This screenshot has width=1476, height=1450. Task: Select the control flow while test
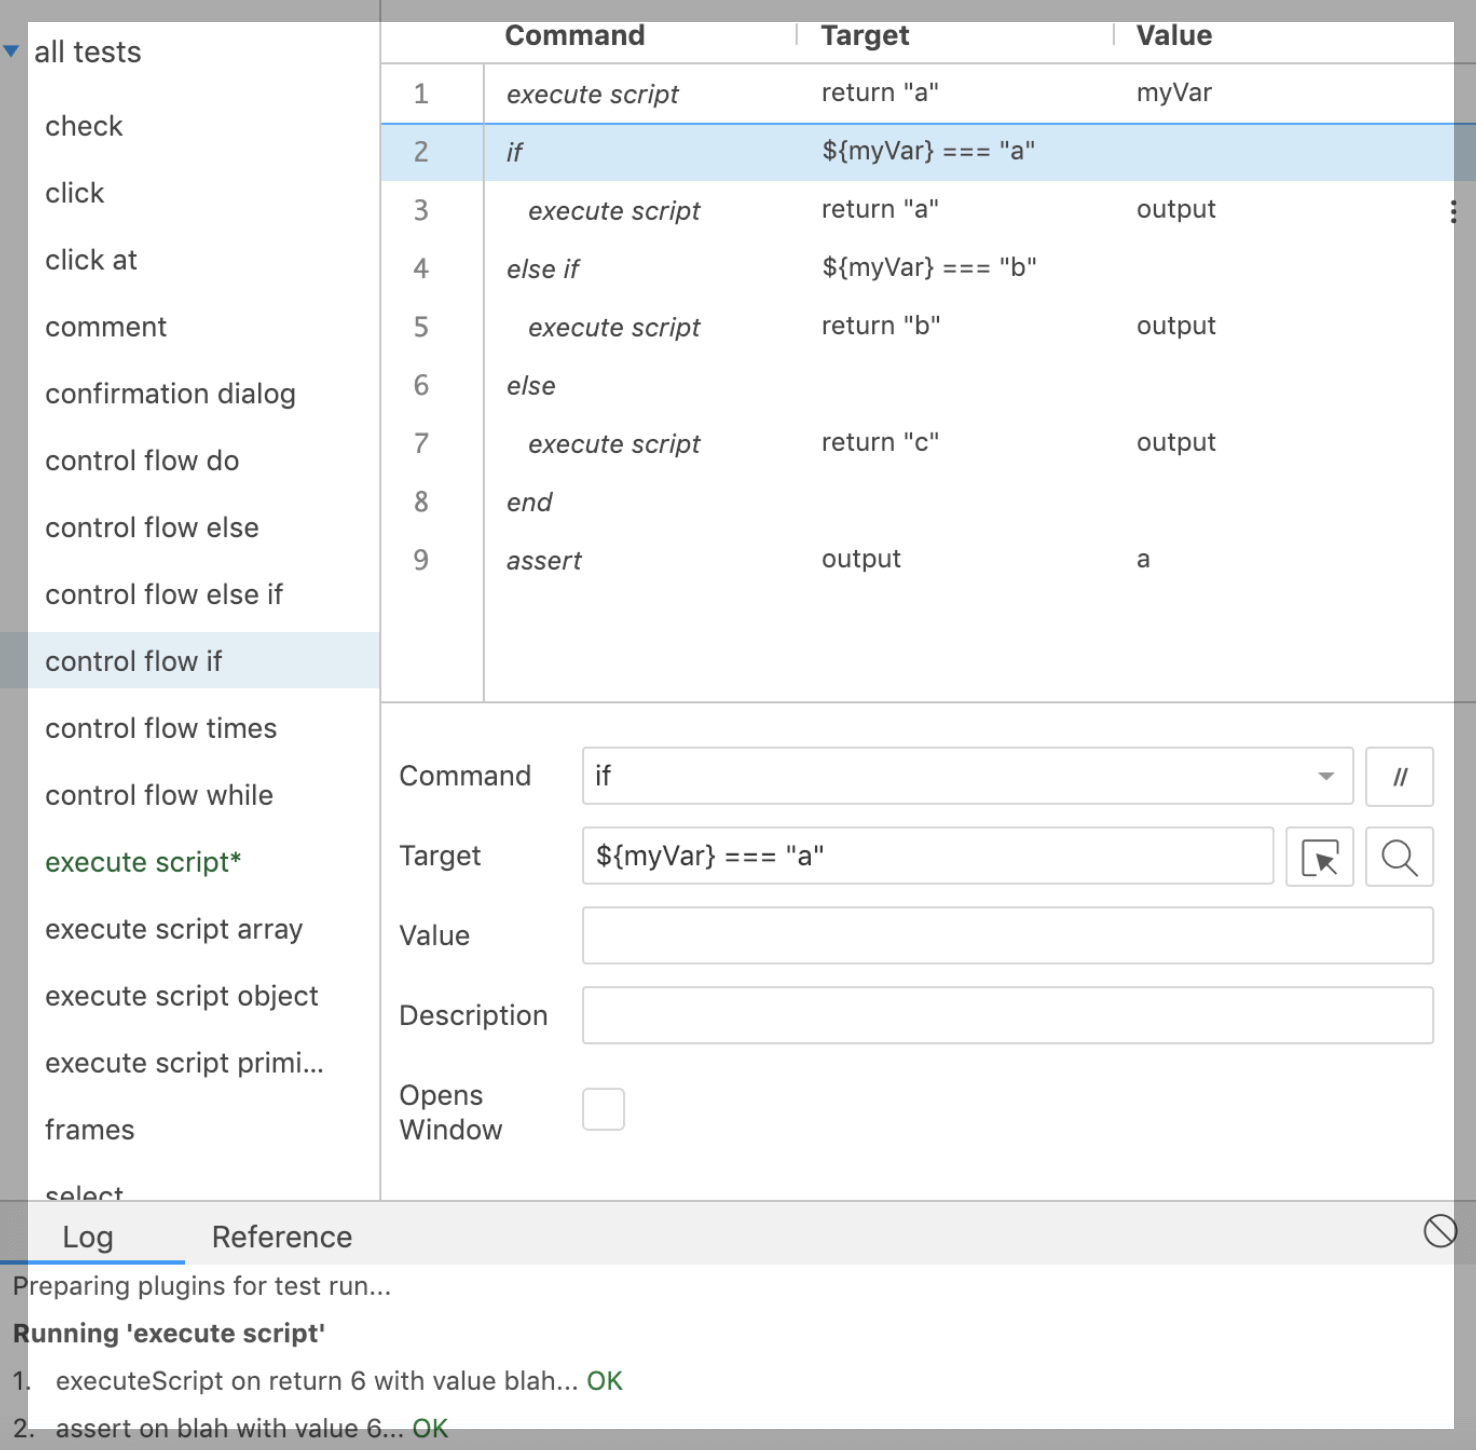pyautogui.click(x=158, y=795)
